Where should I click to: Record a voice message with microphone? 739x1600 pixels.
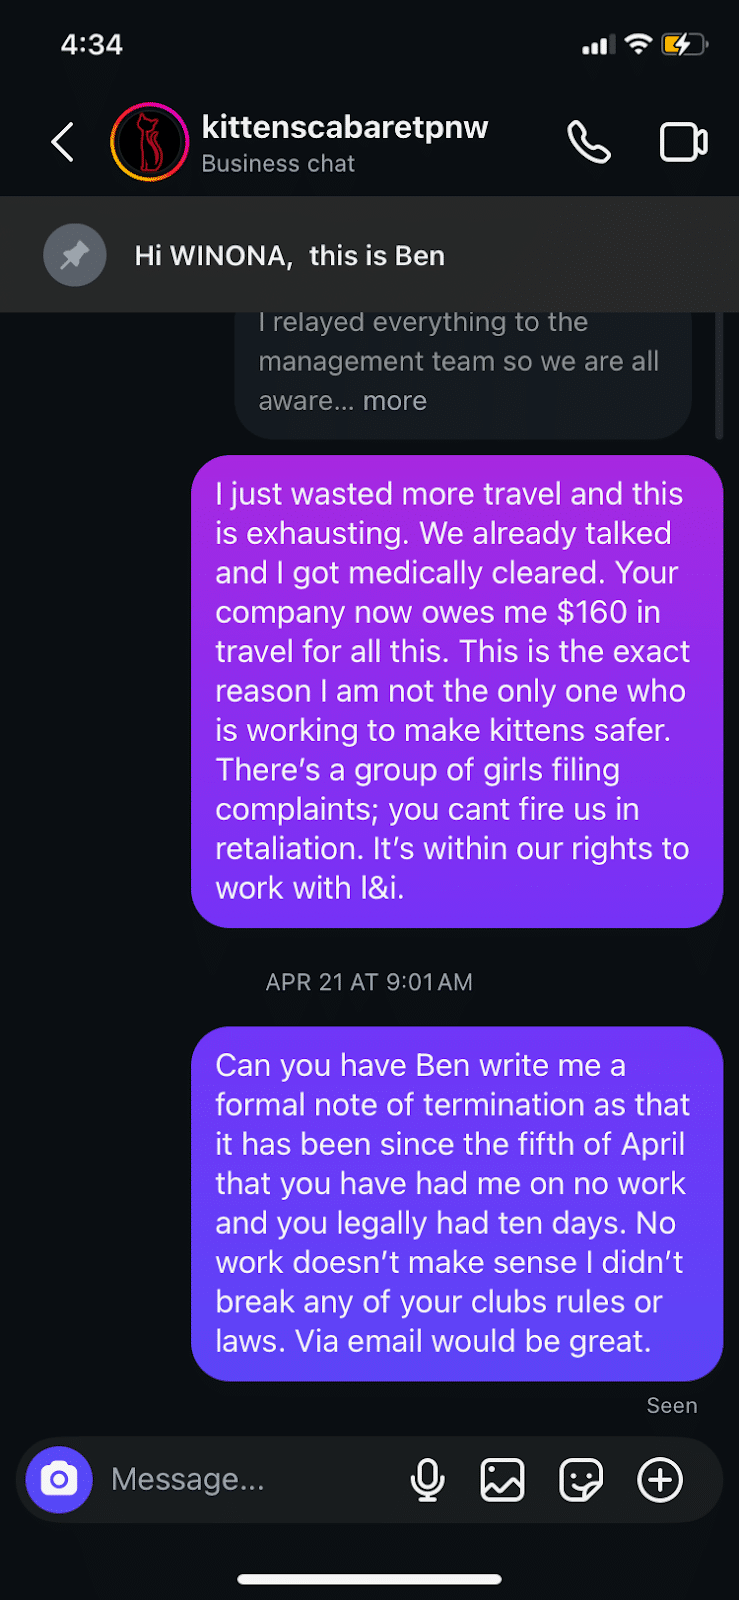pos(428,1480)
